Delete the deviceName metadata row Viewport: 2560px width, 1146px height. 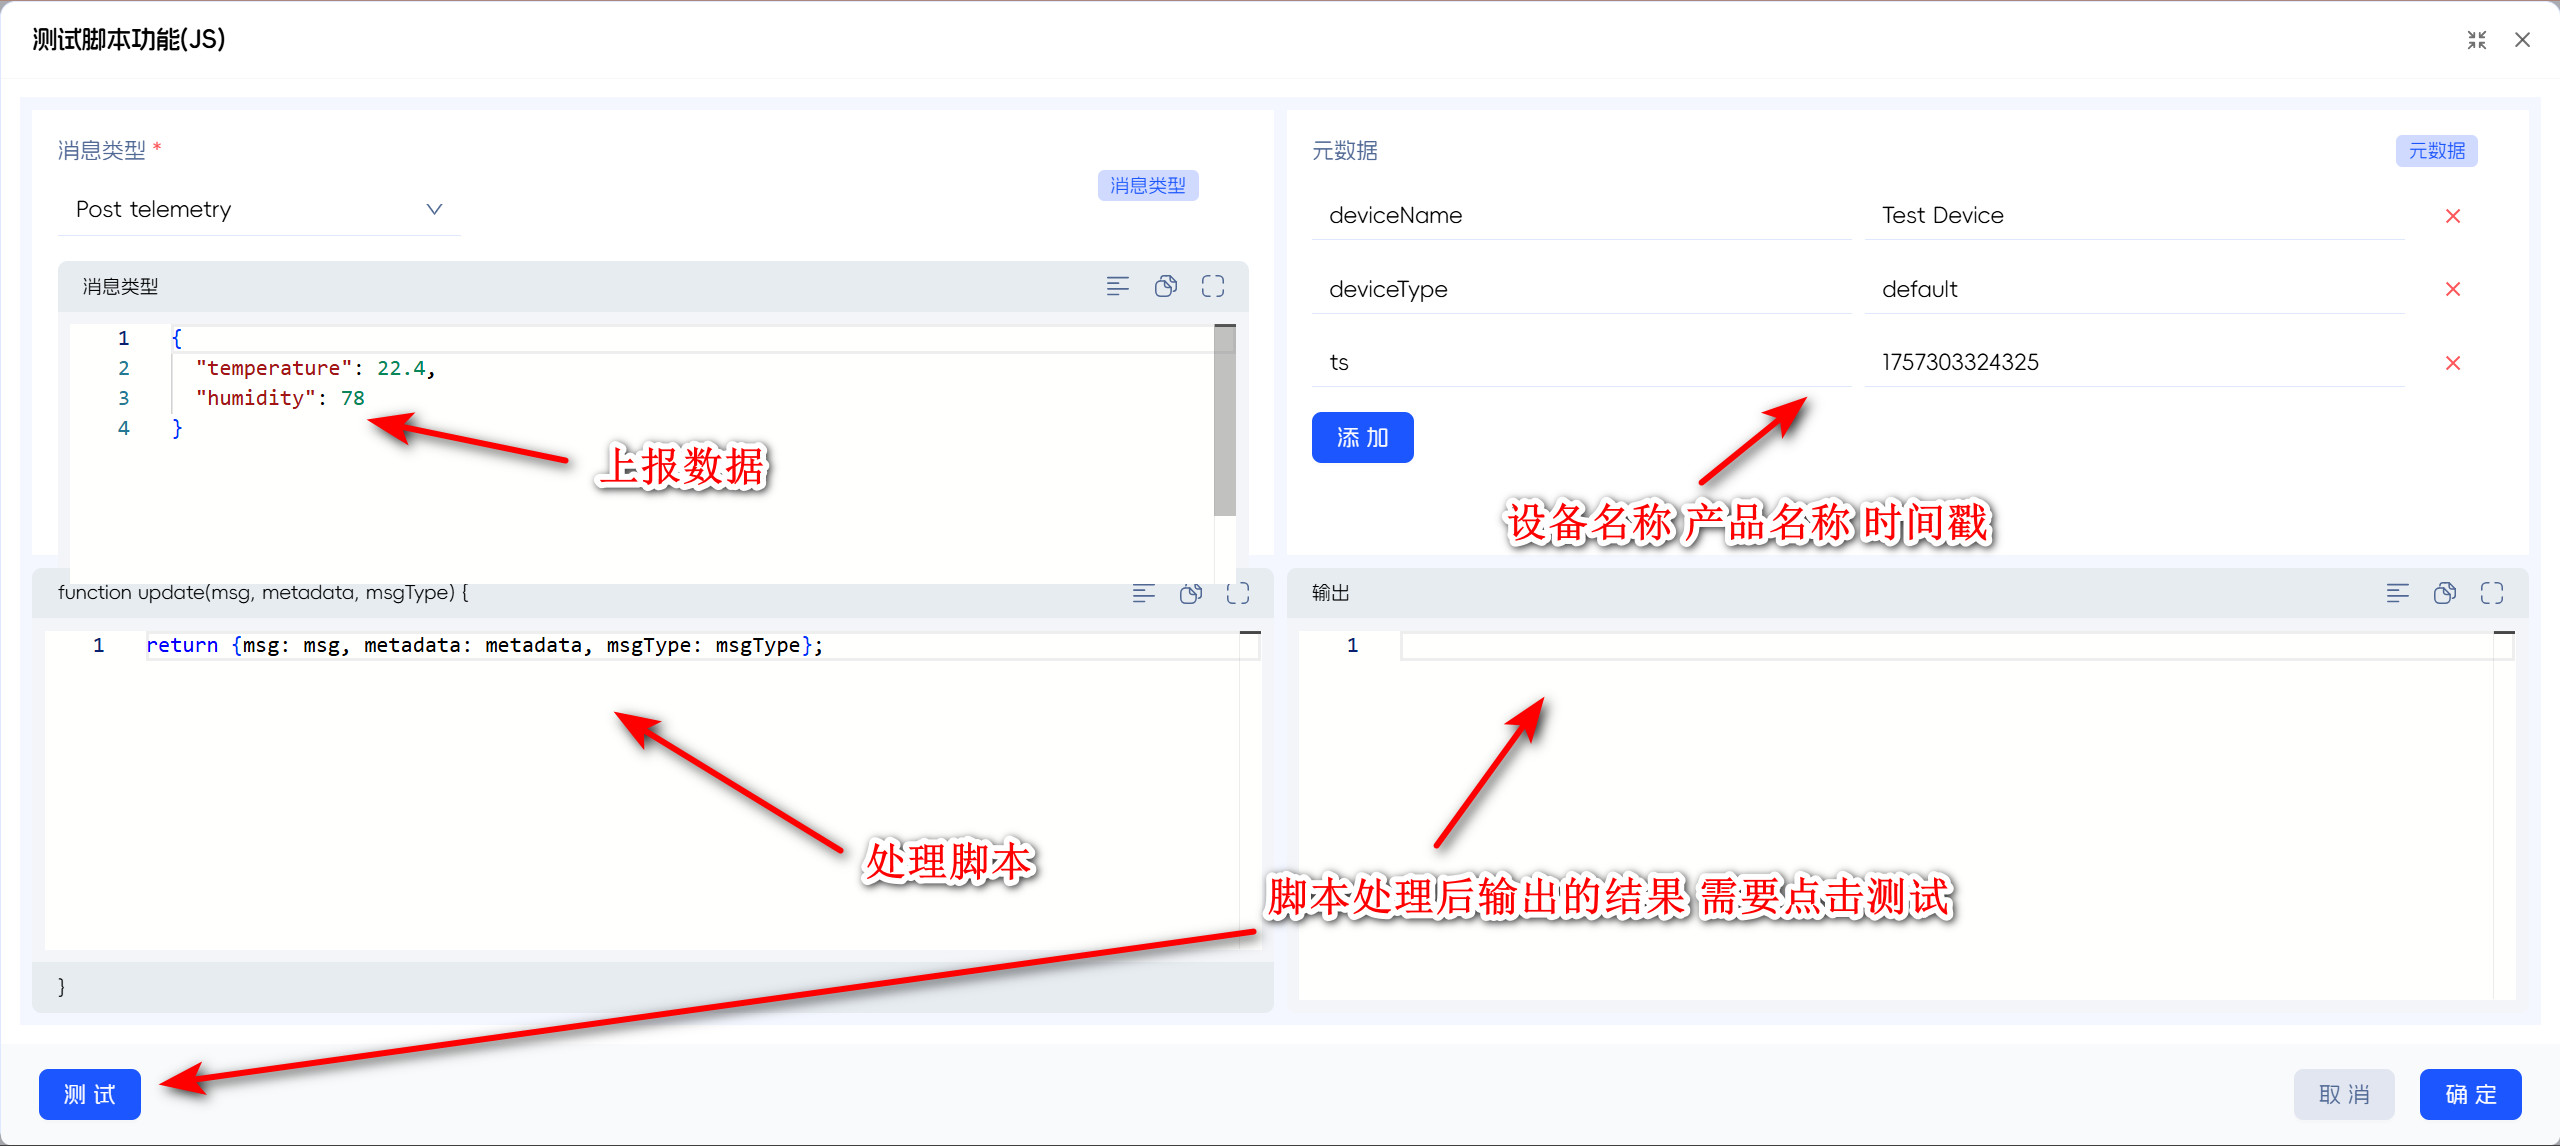point(2452,216)
